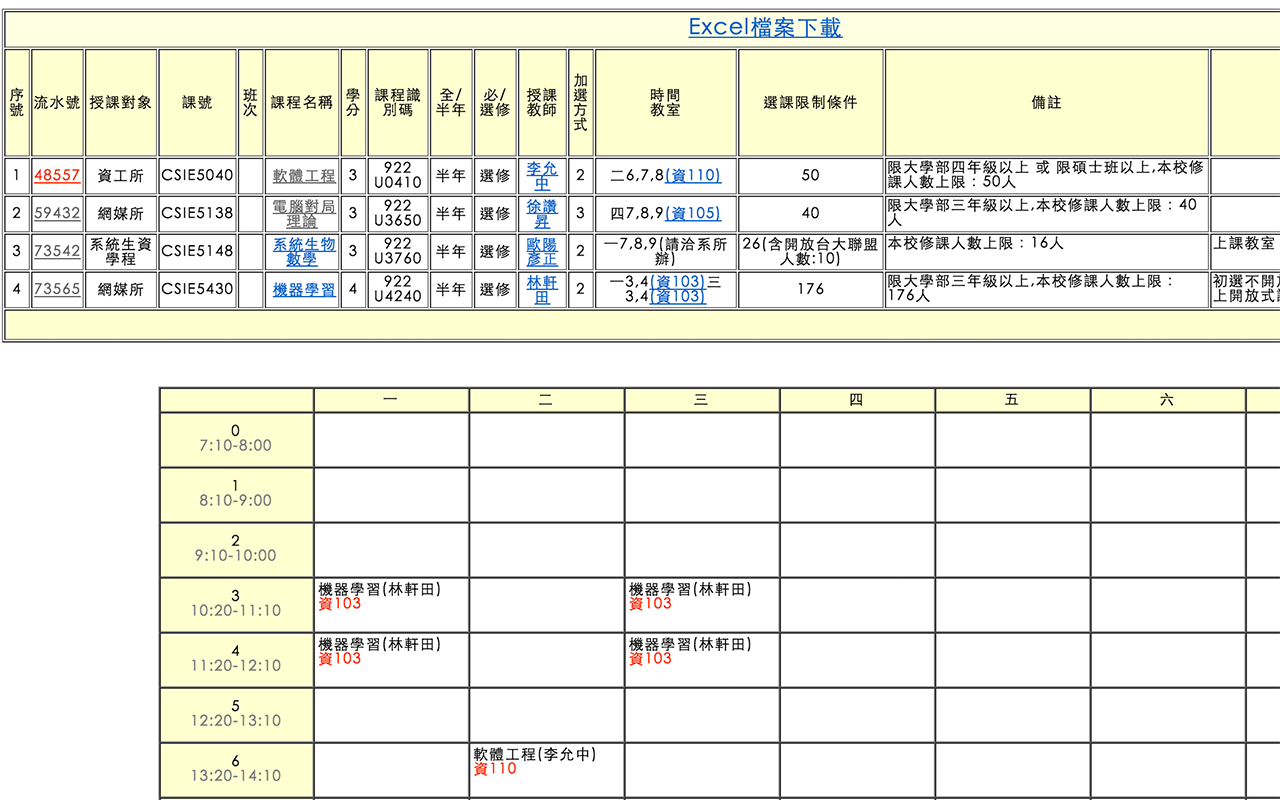Click timetable Friday header 五
The height and width of the screenshot is (800, 1280).
(1012, 400)
